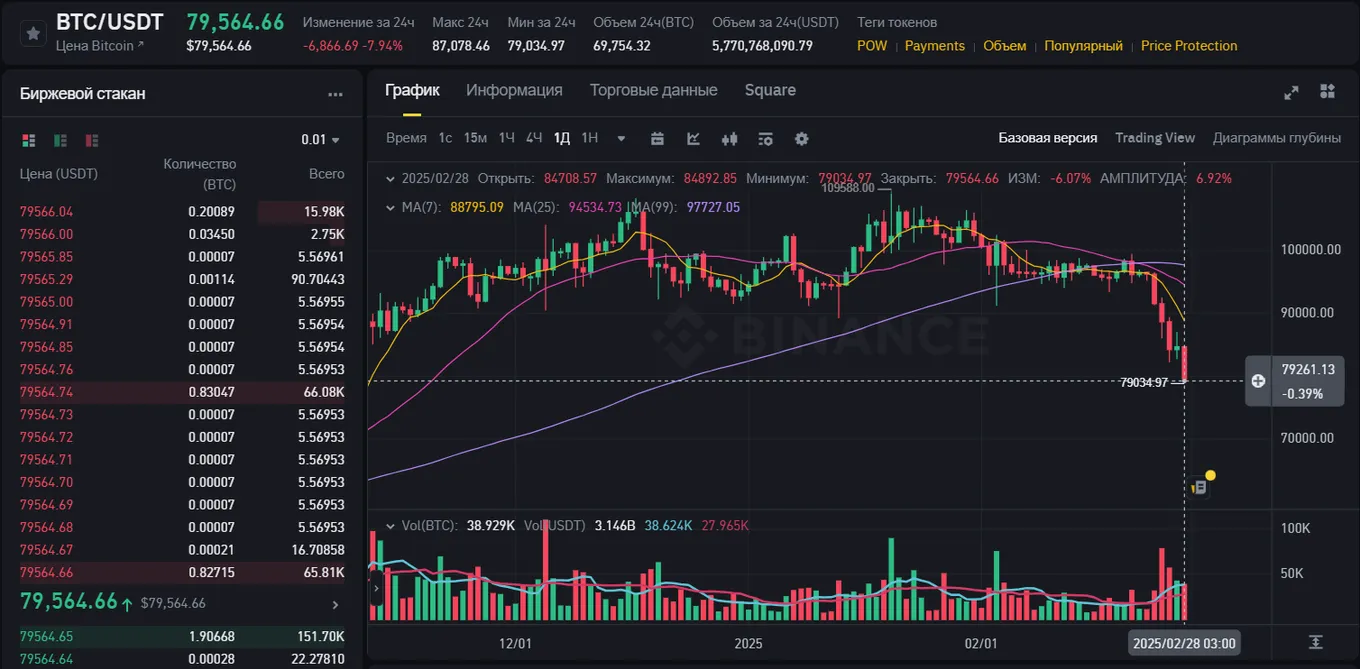Collapse the 2025/02/28 OHLC info row
Screen dimensions: 1360x669
[391, 179]
